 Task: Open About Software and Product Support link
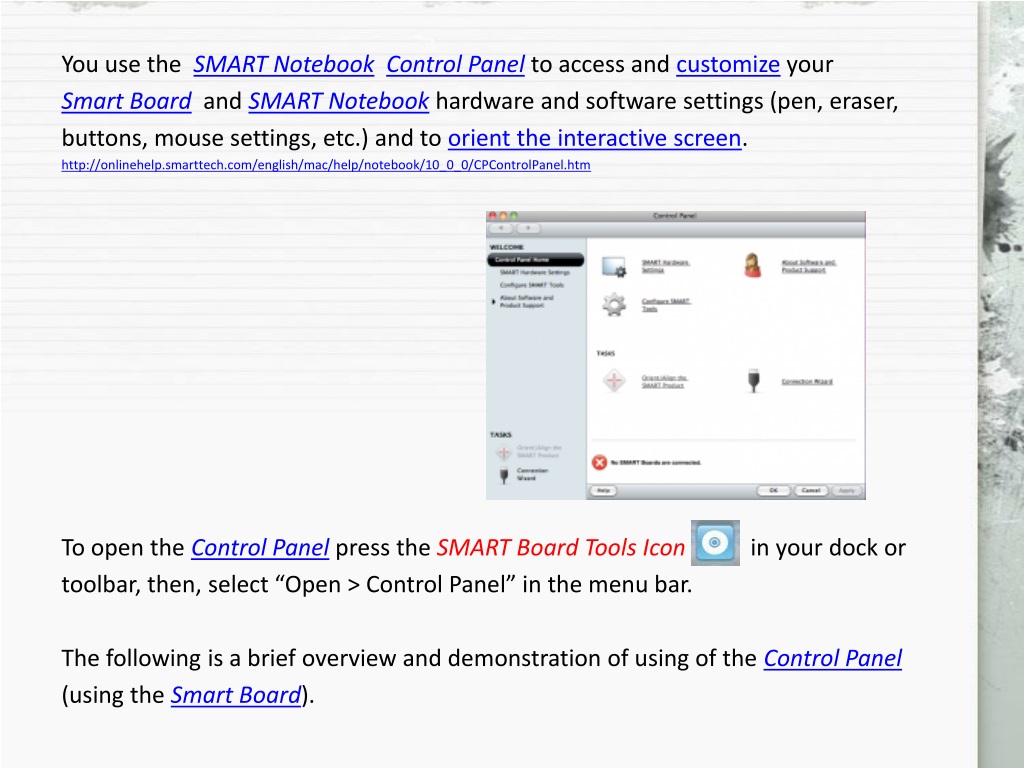808,266
